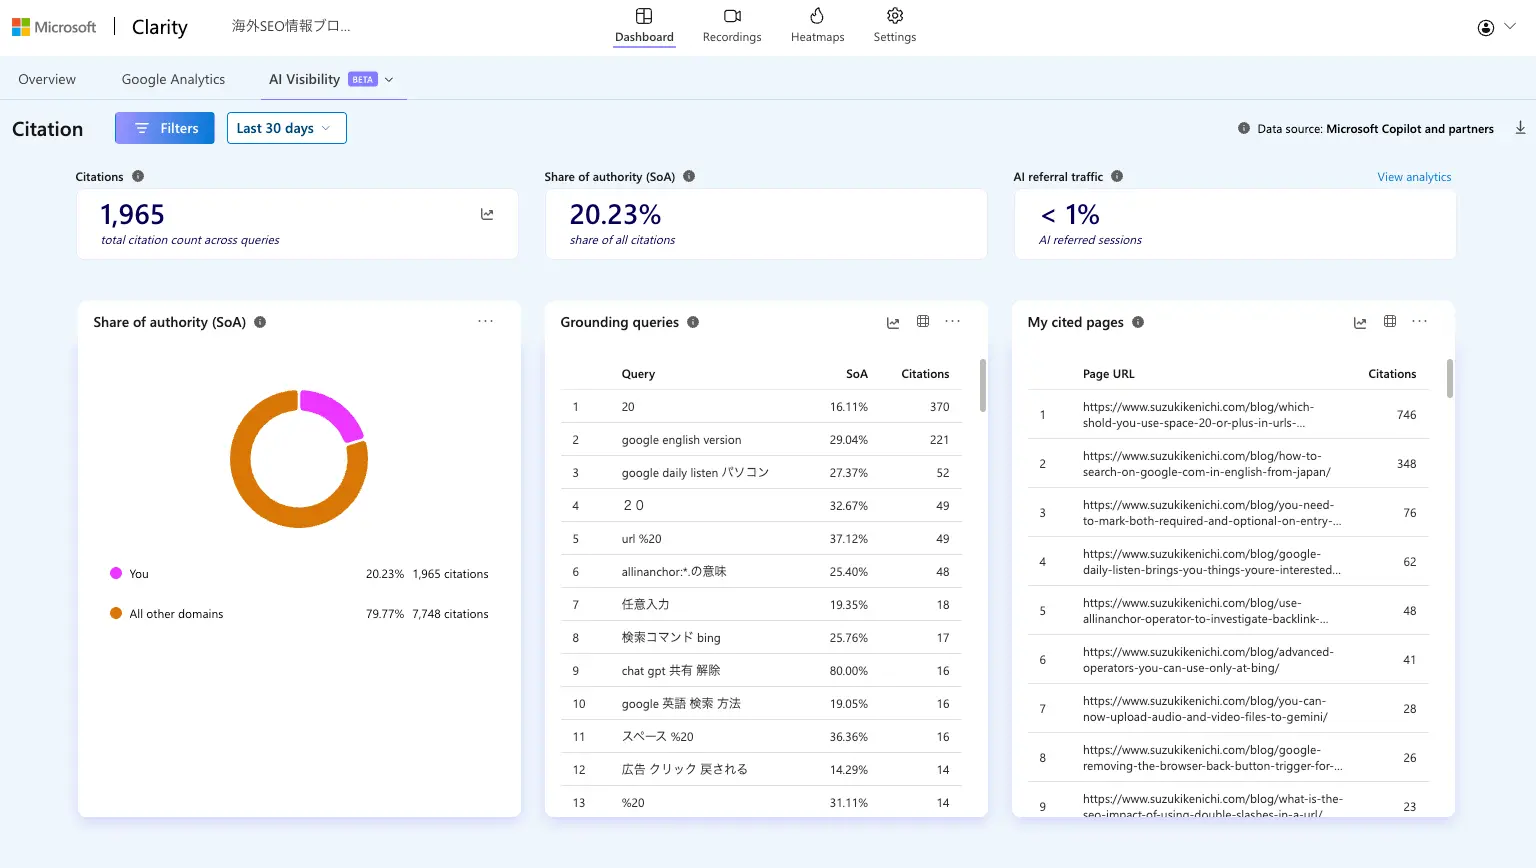
Task: Open the View analytics link
Action: [x=1414, y=177]
